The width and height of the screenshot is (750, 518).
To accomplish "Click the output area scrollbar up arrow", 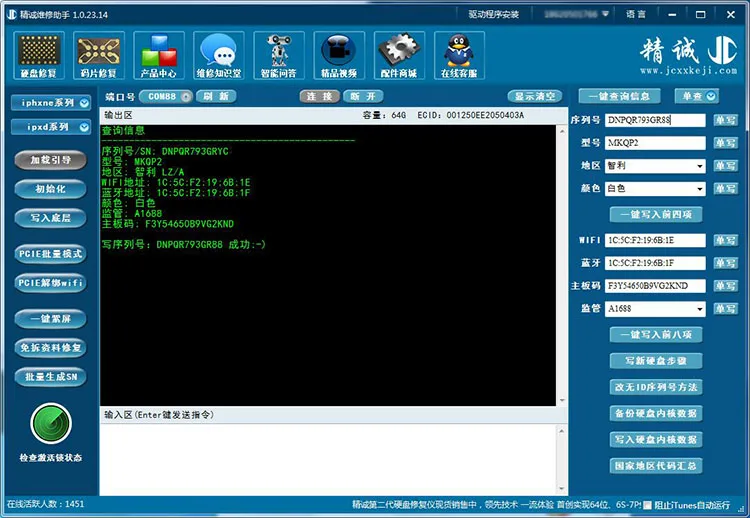I will 562,131.
